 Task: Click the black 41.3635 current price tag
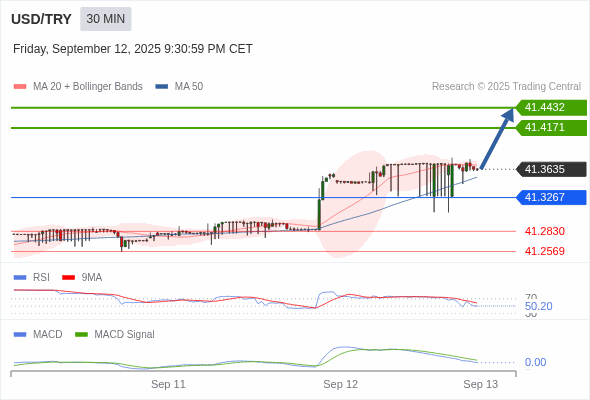[x=551, y=169]
